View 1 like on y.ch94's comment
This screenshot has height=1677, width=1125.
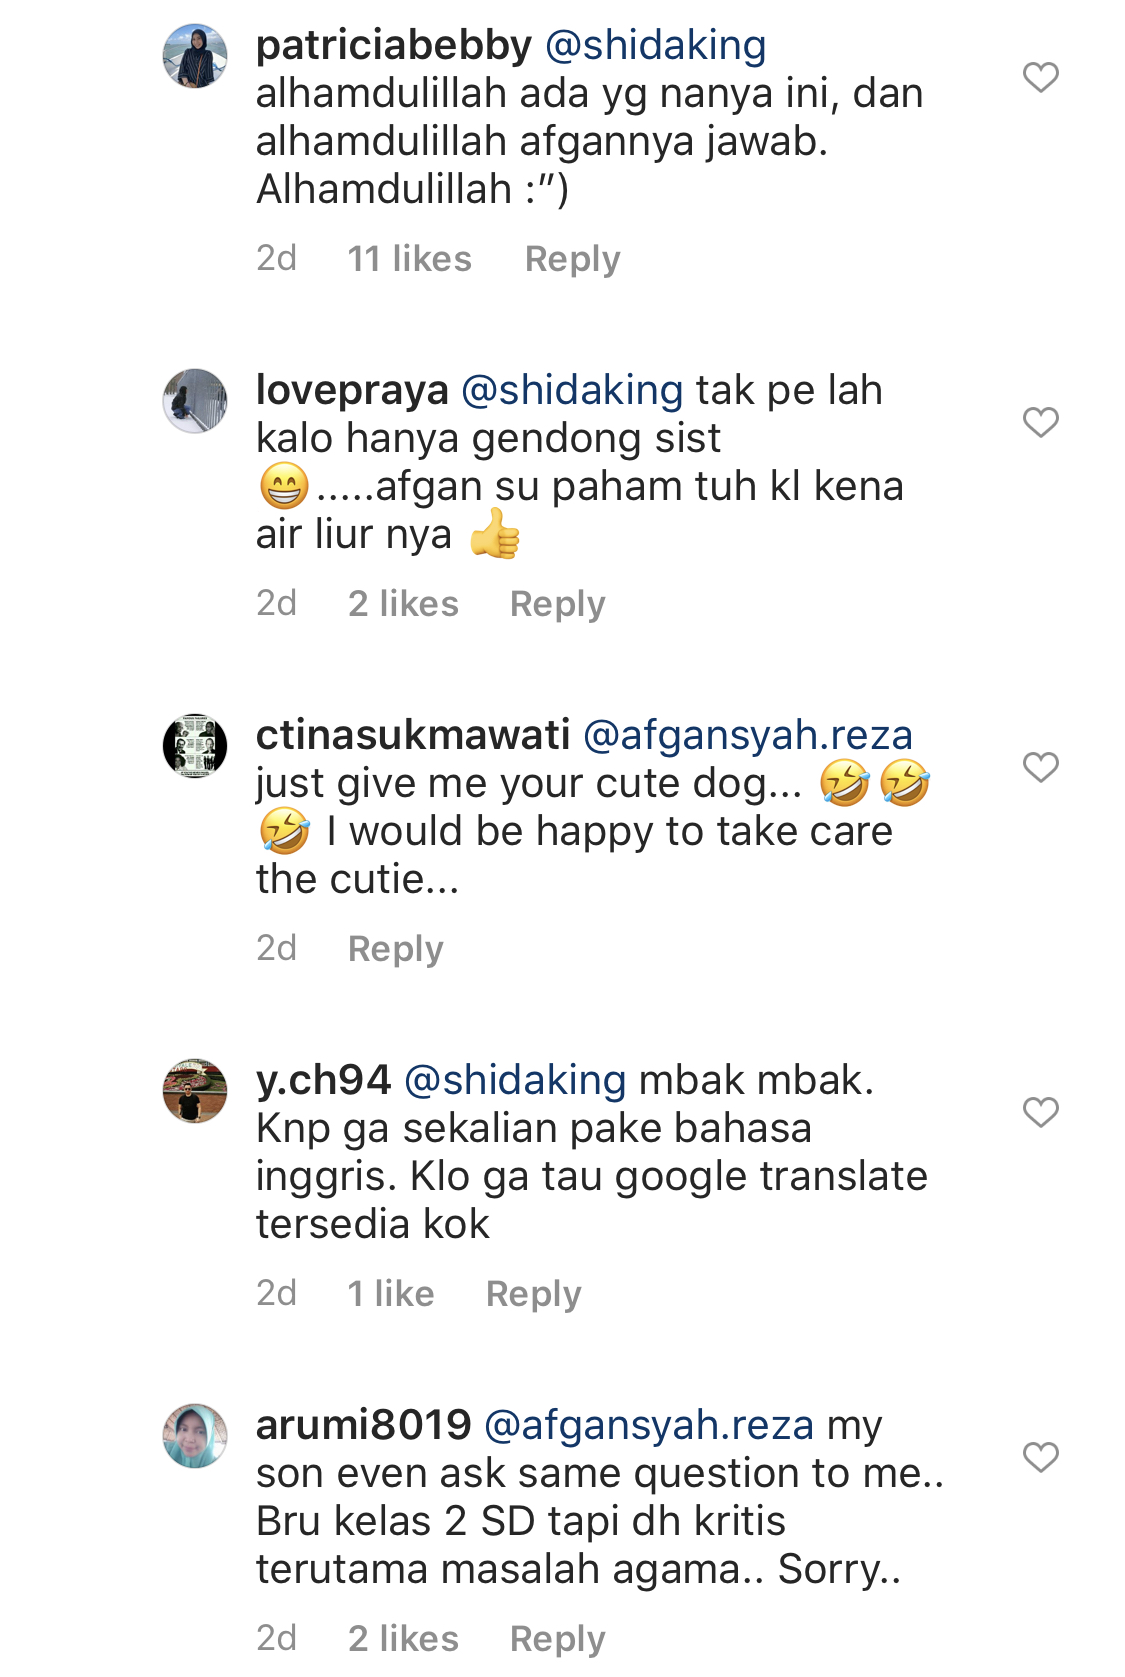(x=390, y=1294)
